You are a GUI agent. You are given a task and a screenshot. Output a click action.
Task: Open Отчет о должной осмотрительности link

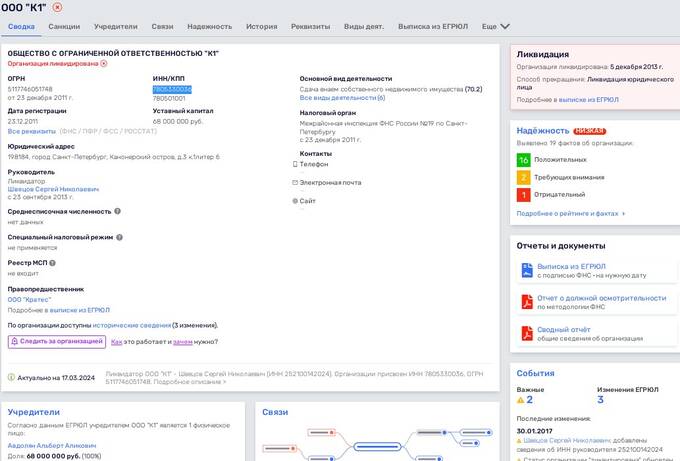coord(602,298)
